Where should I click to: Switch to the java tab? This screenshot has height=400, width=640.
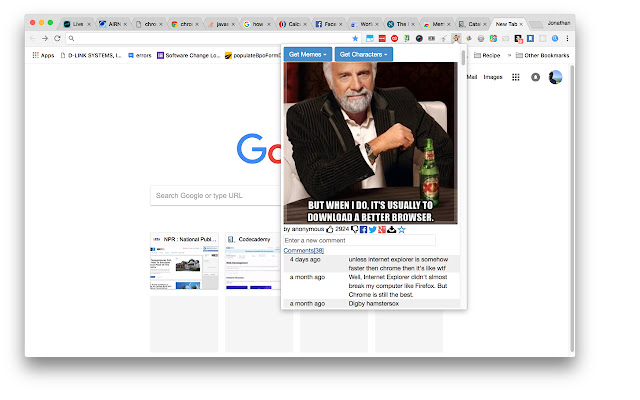point(222,24)
